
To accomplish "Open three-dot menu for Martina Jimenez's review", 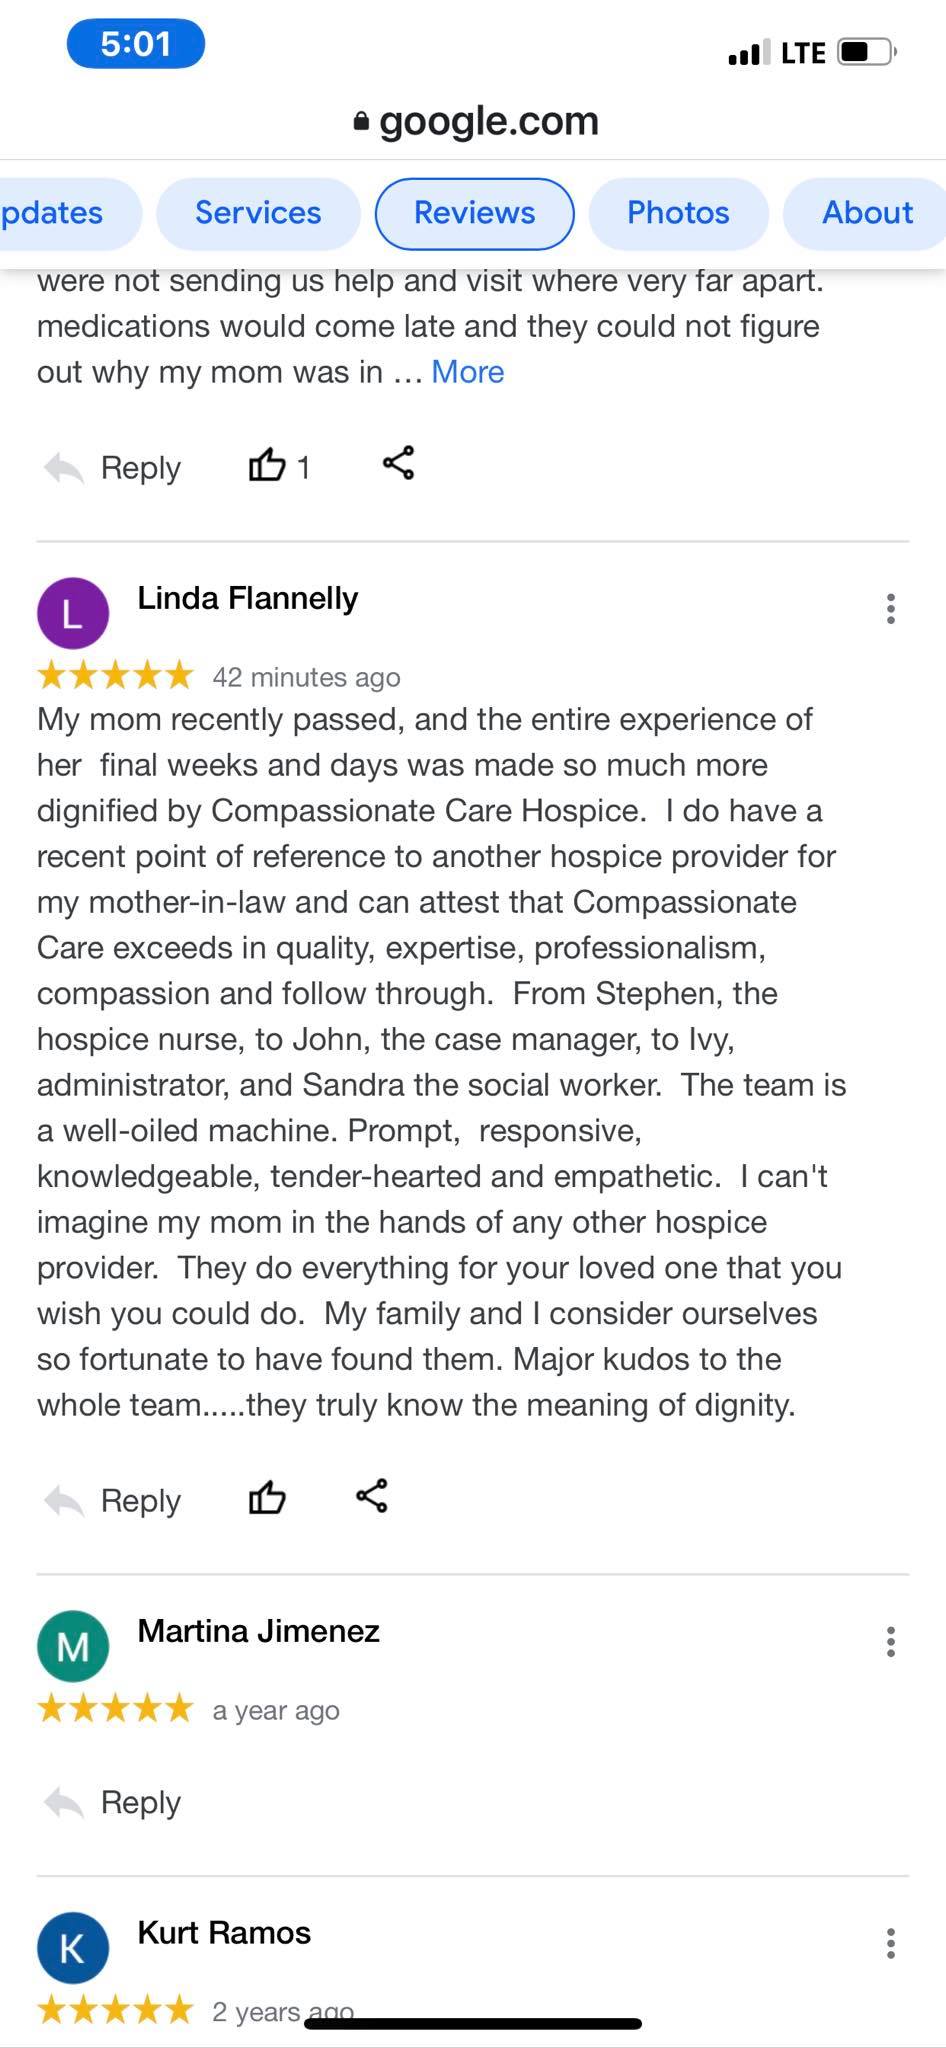I will point(890,1642).
